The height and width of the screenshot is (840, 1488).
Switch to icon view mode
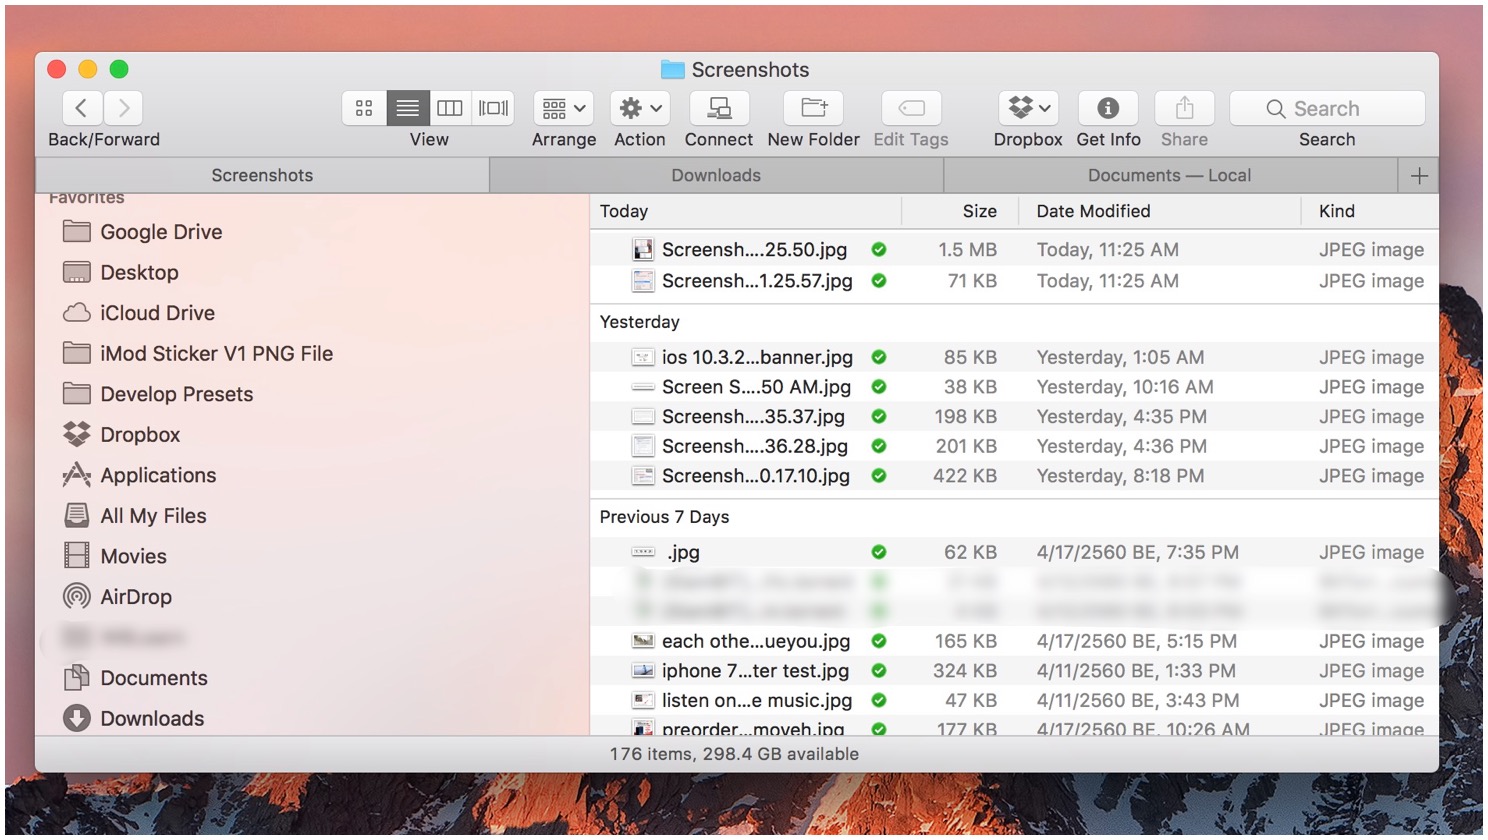pyautogui.click(x=364, y=108)
